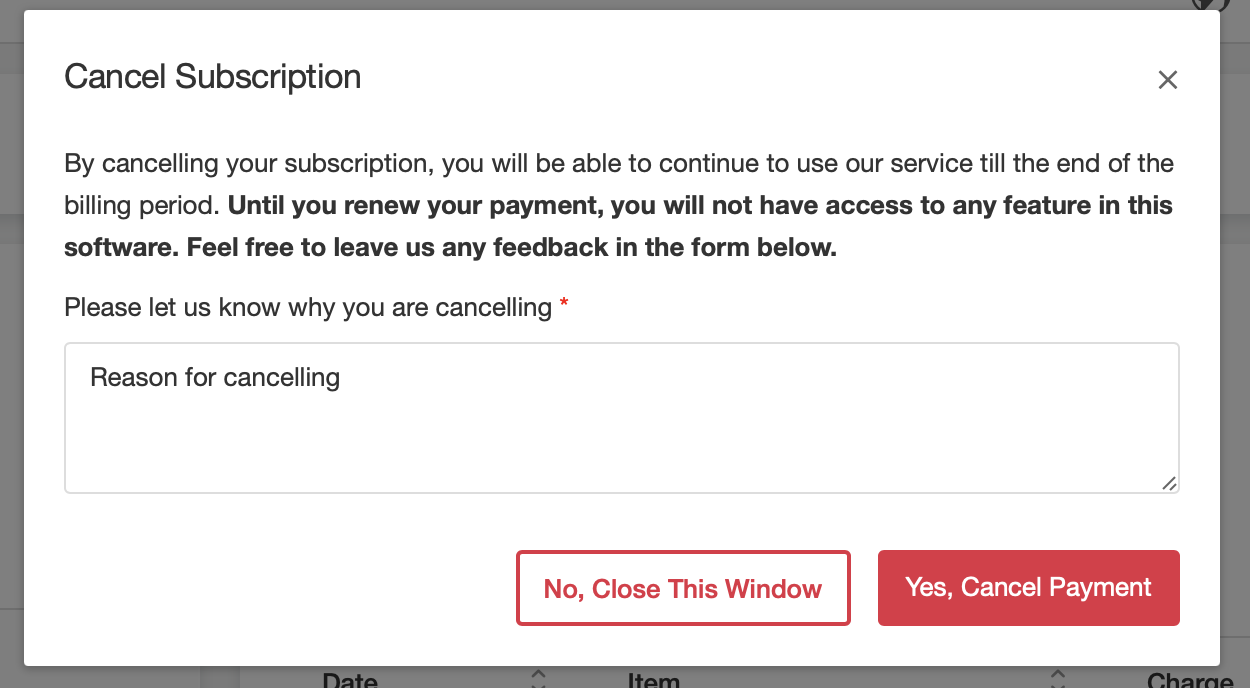Click the Item column sort arrows
This screenshot has height=688, width=1250.
[1058, 679]
